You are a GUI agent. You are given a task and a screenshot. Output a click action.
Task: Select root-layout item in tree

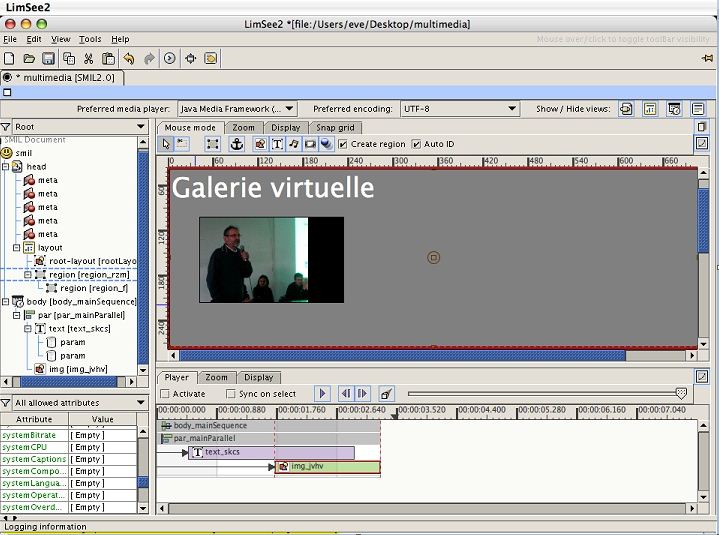pos(87,261)
